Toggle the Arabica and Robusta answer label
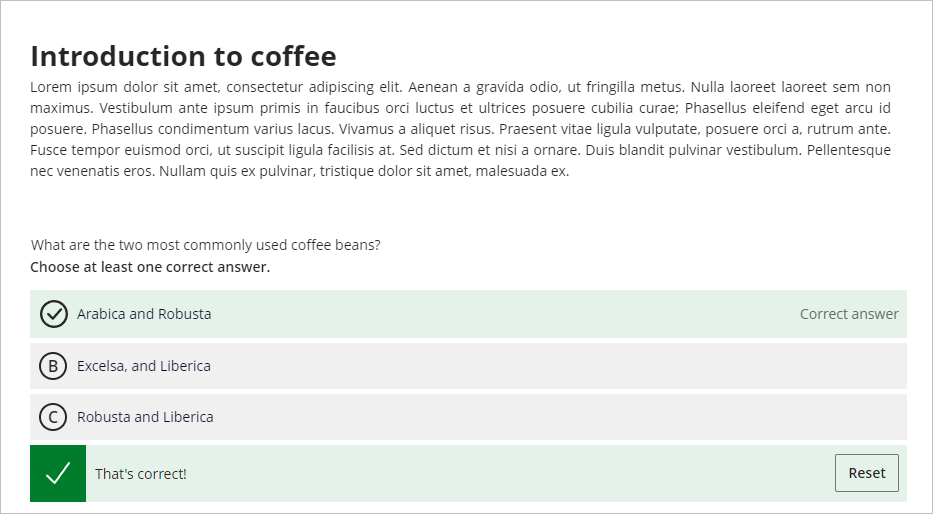Viewport: 933px width, 514px height. pos(144,314)
